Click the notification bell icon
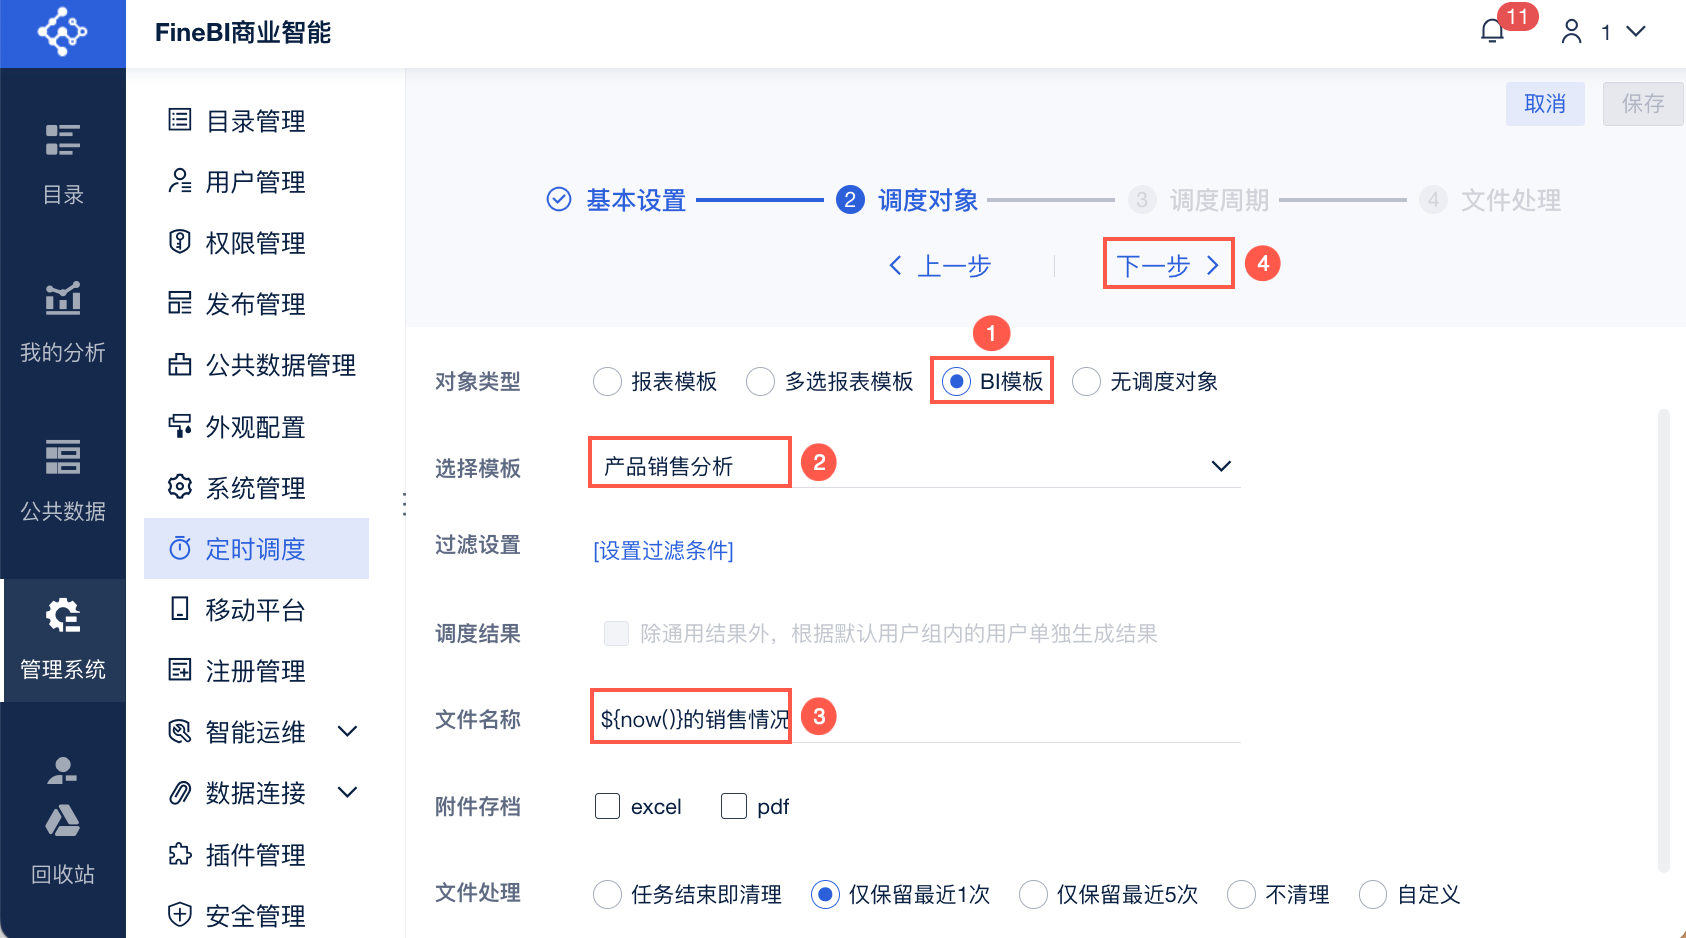The height and width of the screenshot is (938, 1686). click(1492, 32)
